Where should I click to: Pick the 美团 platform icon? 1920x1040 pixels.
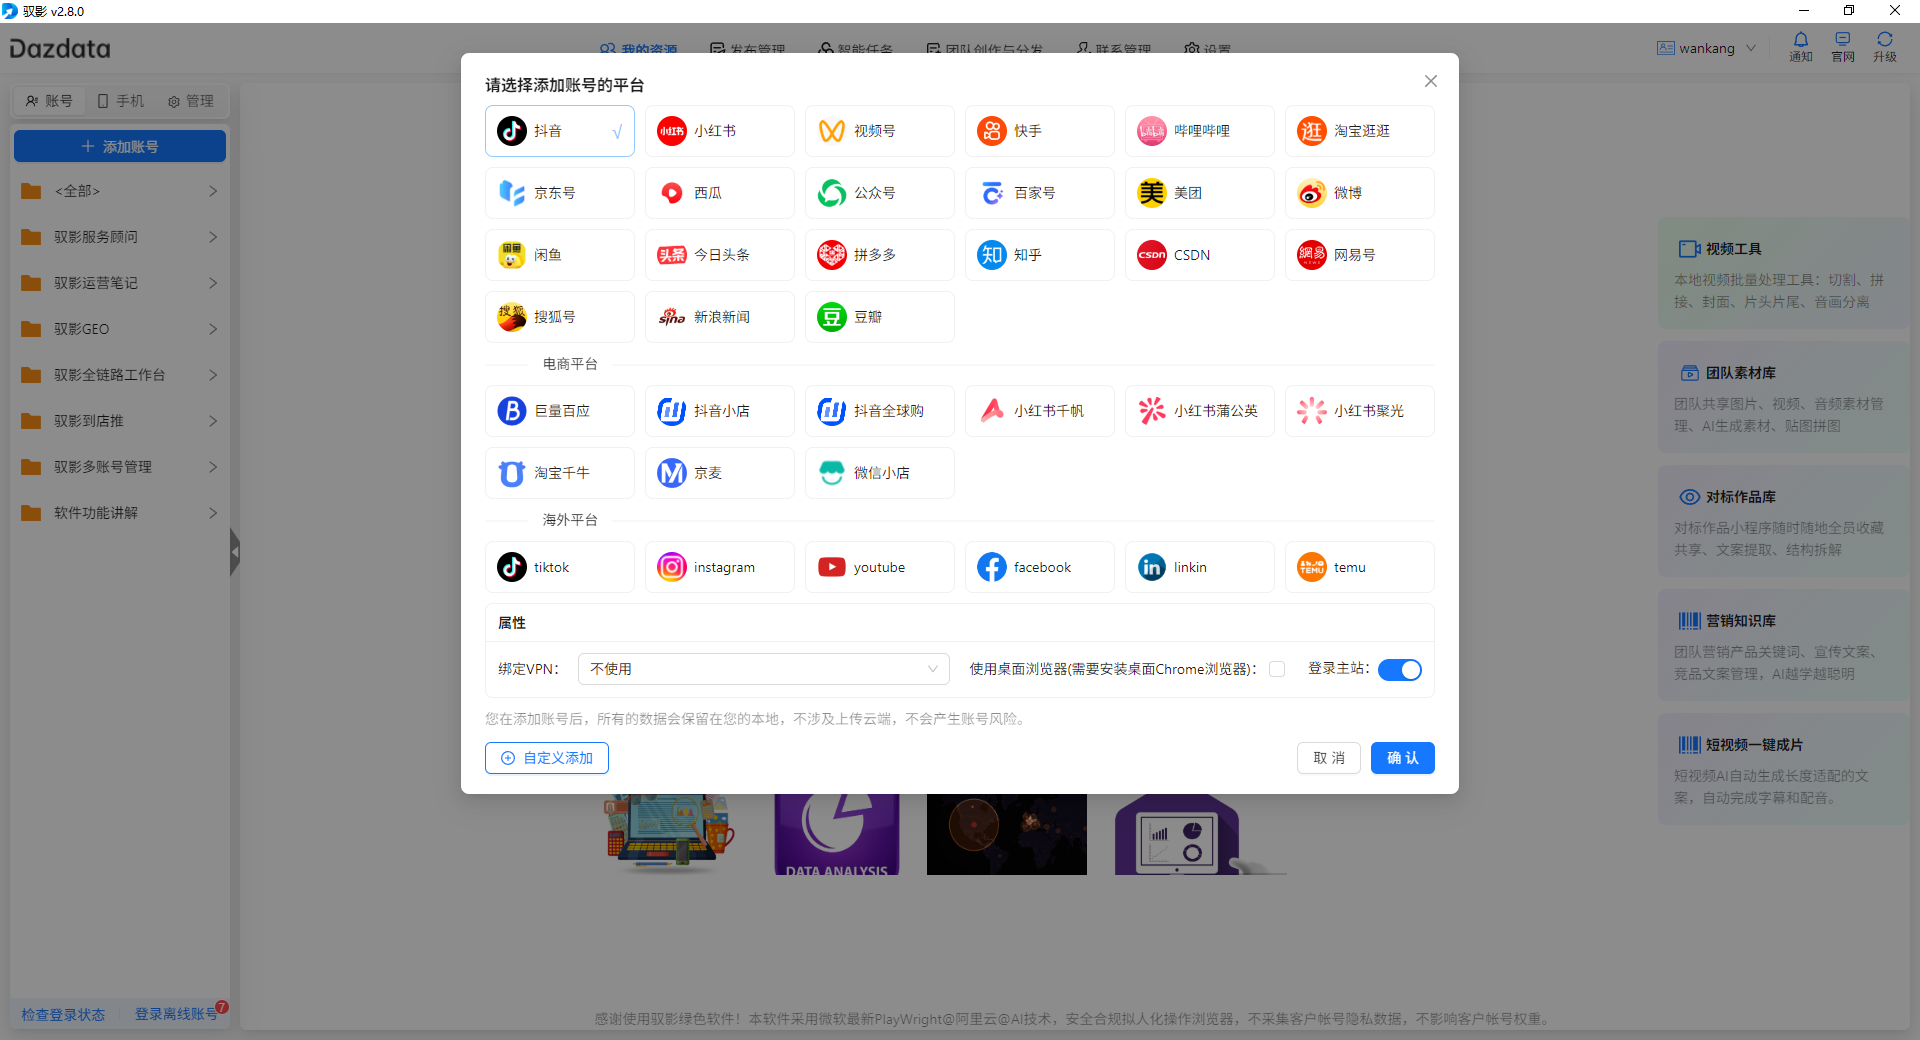point(1152,193)
